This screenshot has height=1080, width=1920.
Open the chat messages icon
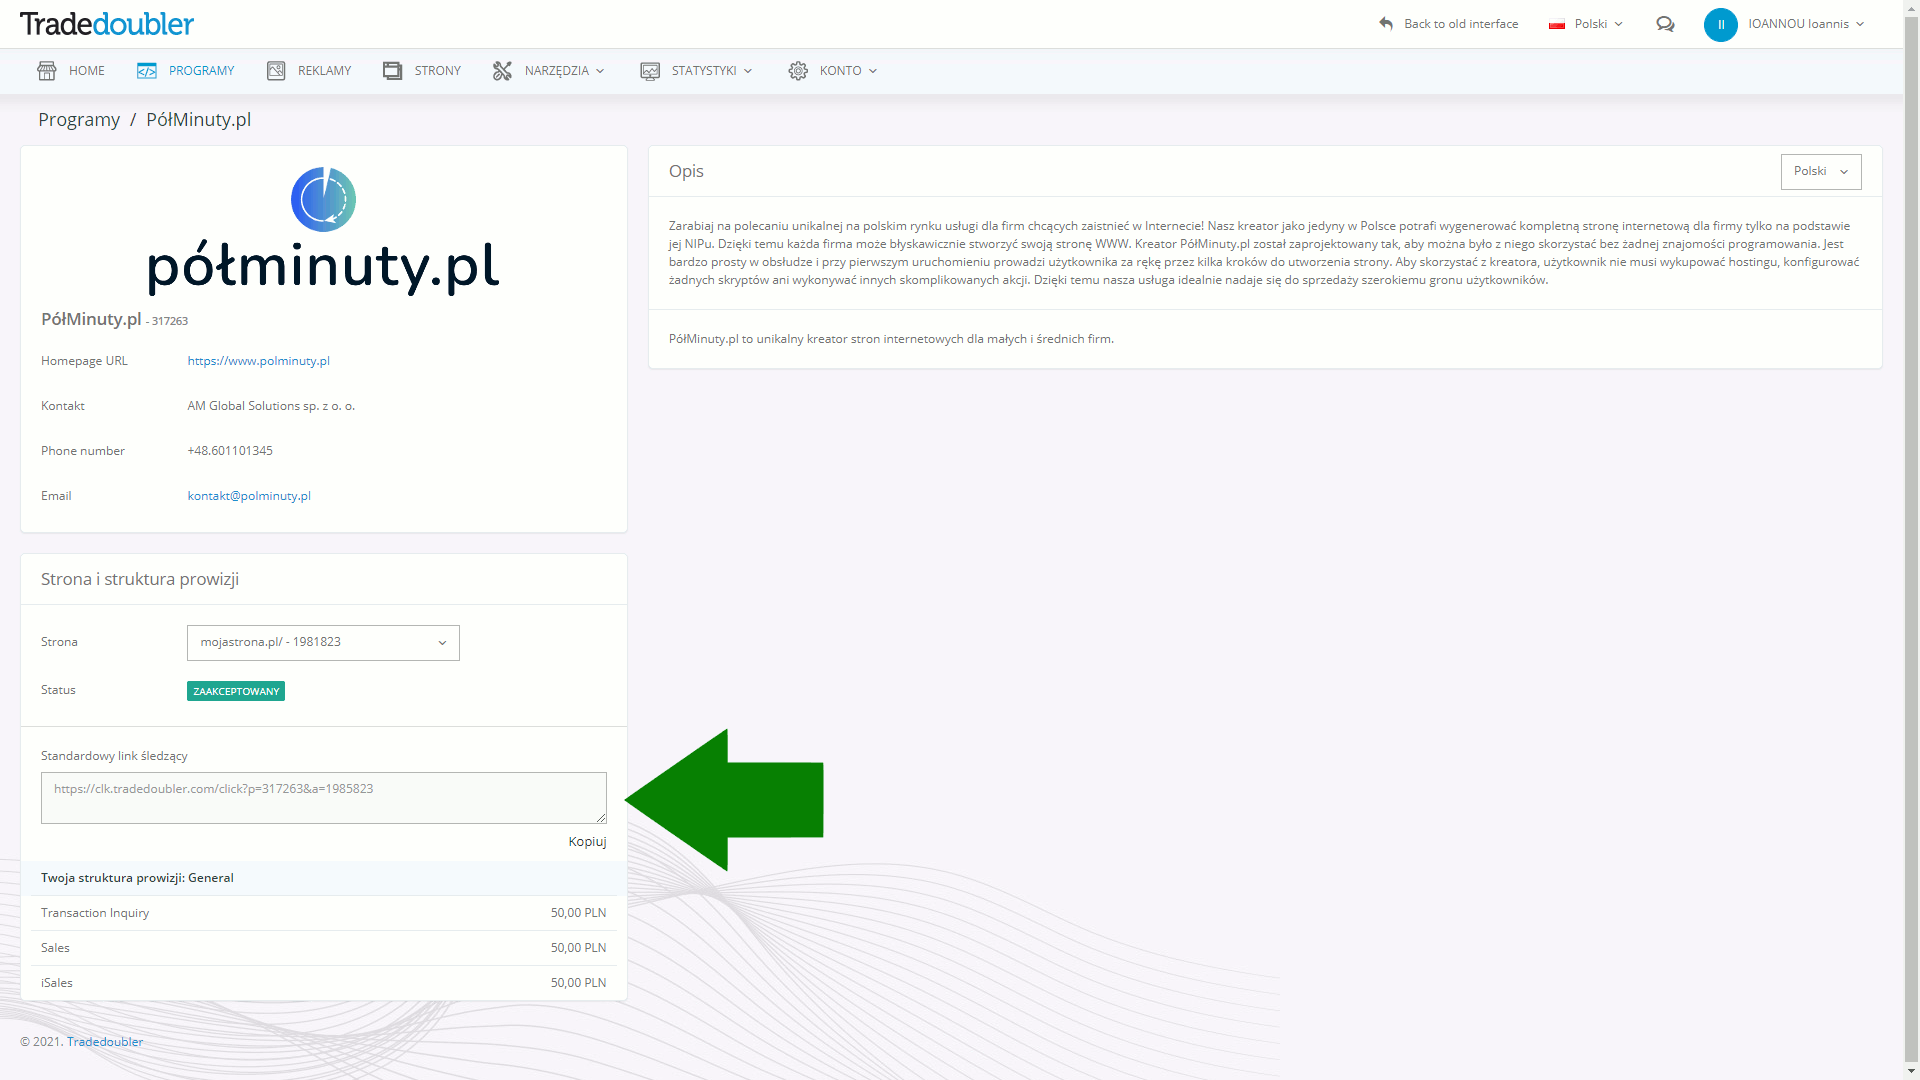(x=1665, y=24)
